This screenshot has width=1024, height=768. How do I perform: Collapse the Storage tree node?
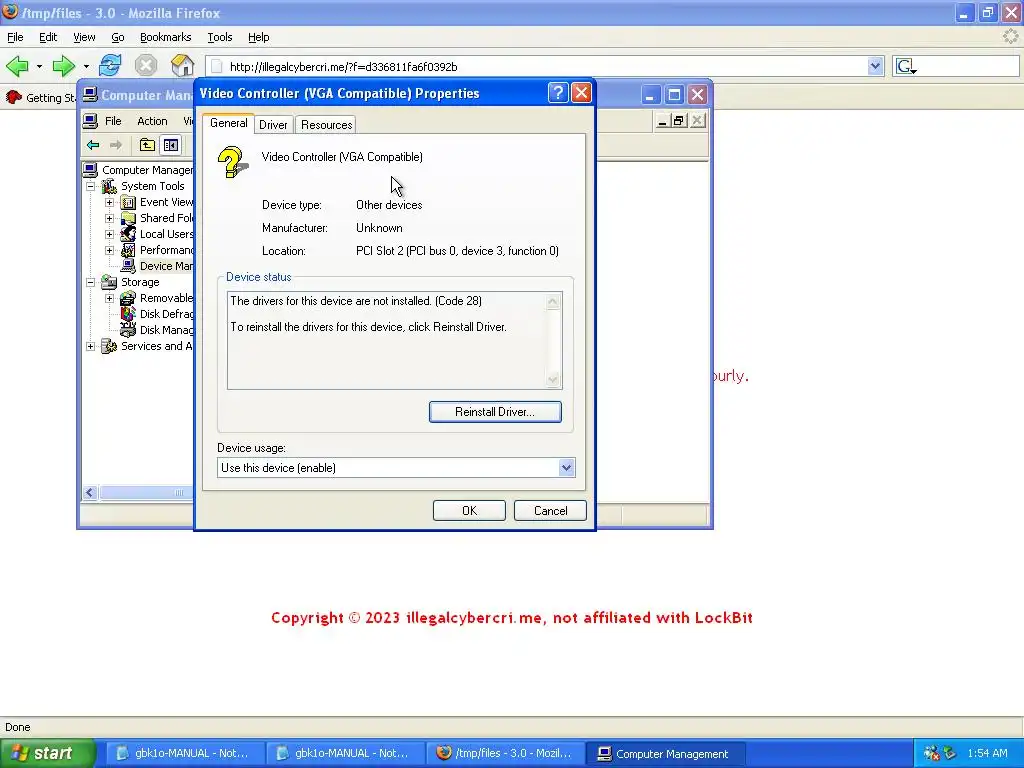point(91,282)
